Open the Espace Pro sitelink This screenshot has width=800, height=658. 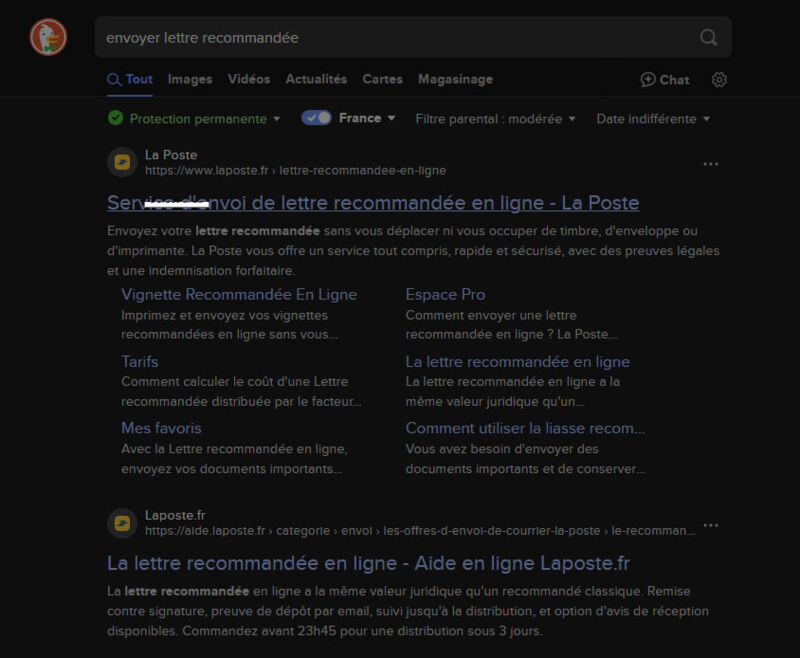(x=445, y=294)
